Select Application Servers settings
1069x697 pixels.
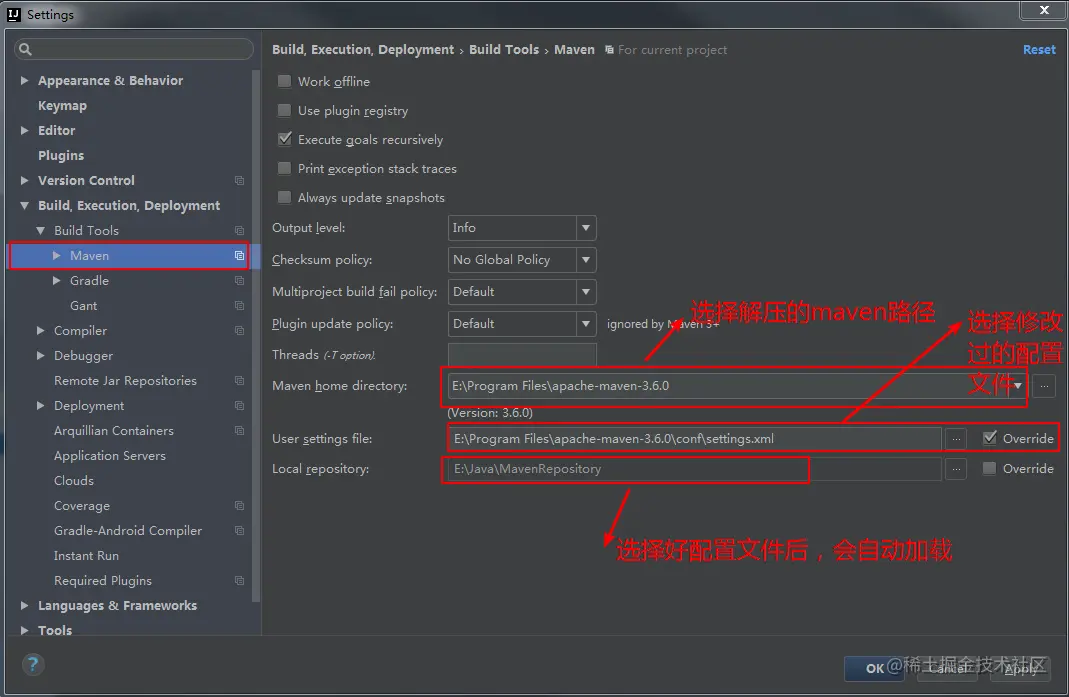110,456
